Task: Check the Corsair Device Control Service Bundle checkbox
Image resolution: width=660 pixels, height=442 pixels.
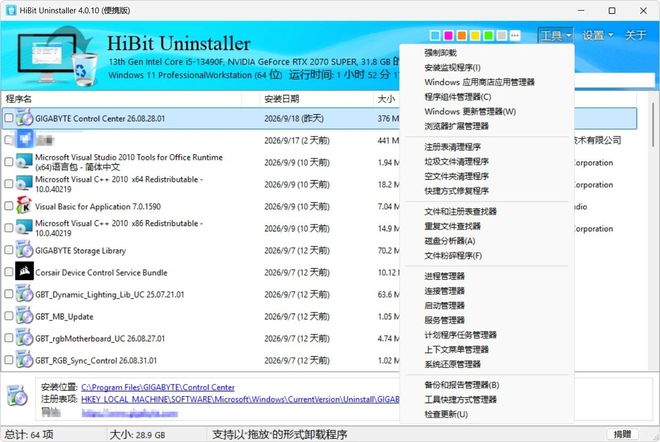Action: [x=8, y=272]
